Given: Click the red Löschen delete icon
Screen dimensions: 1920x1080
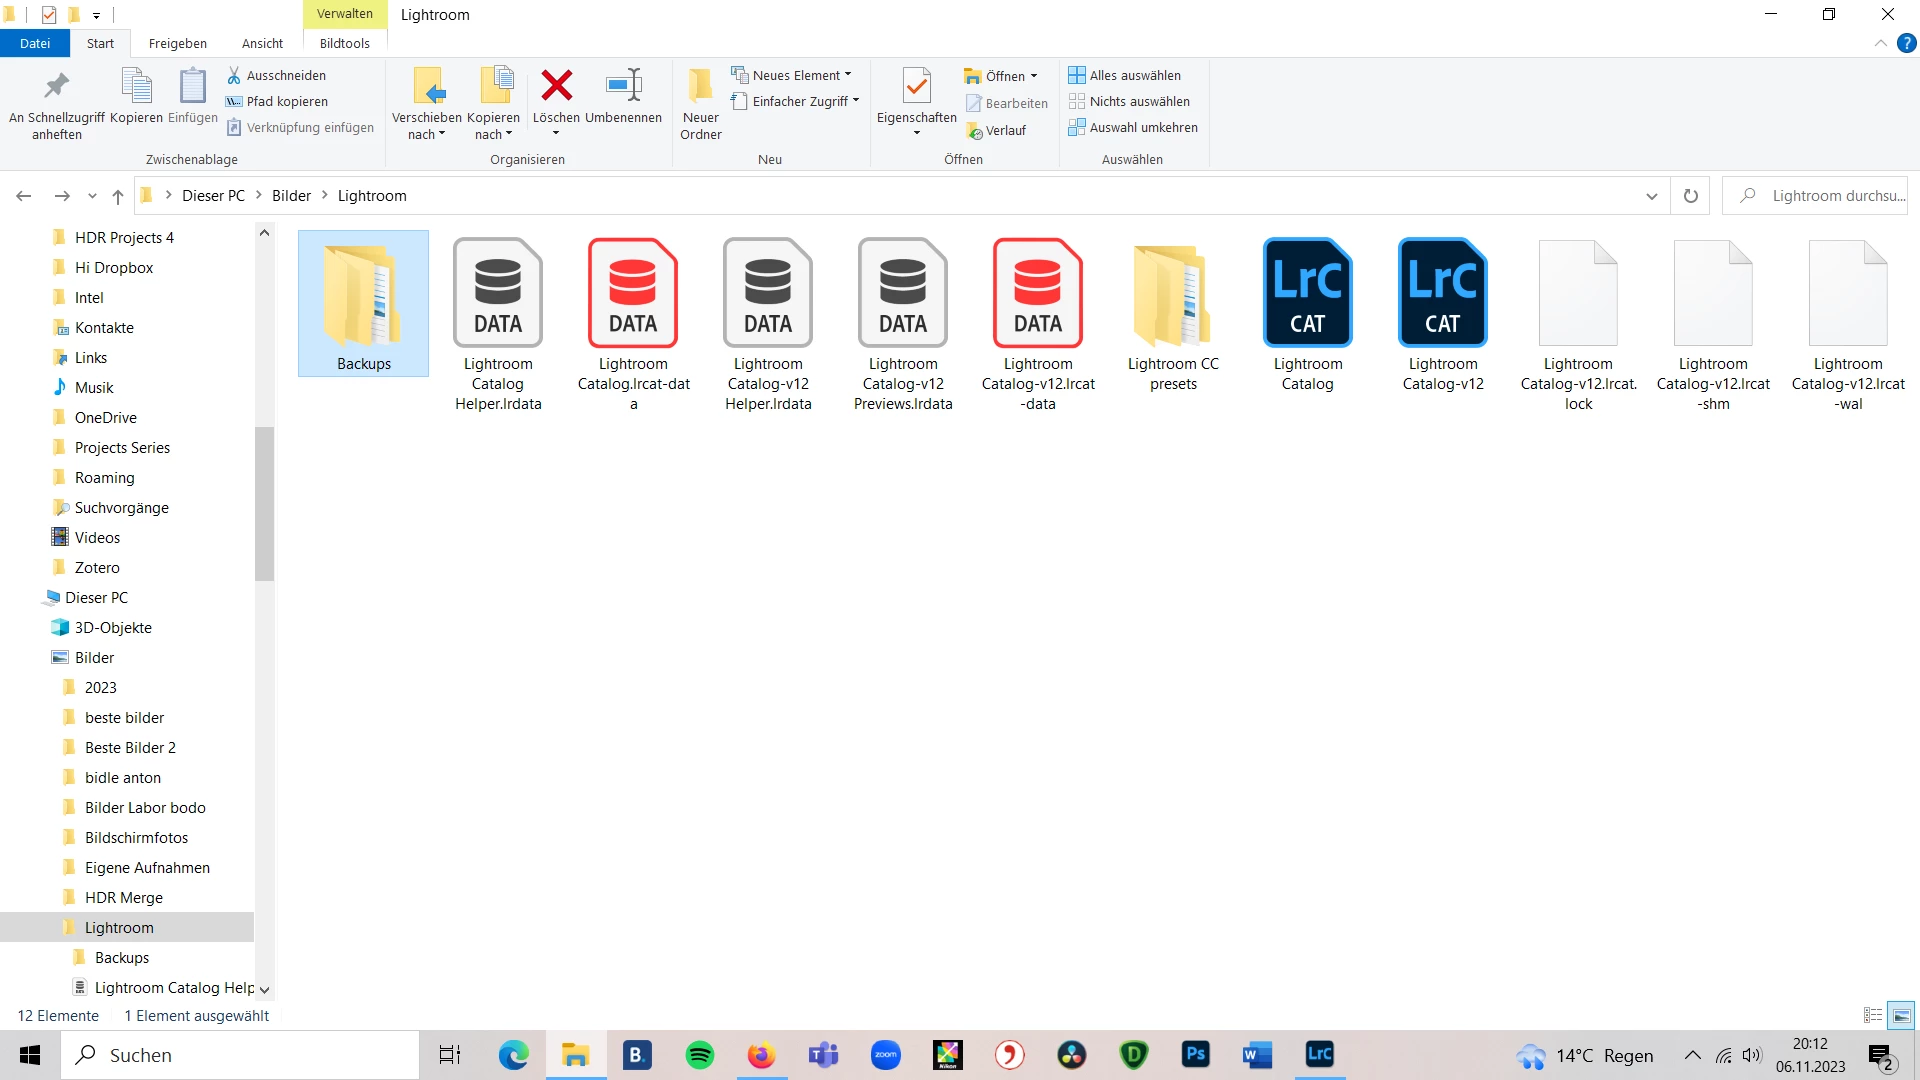Looking at the screenshot, I should coord(556,87).
